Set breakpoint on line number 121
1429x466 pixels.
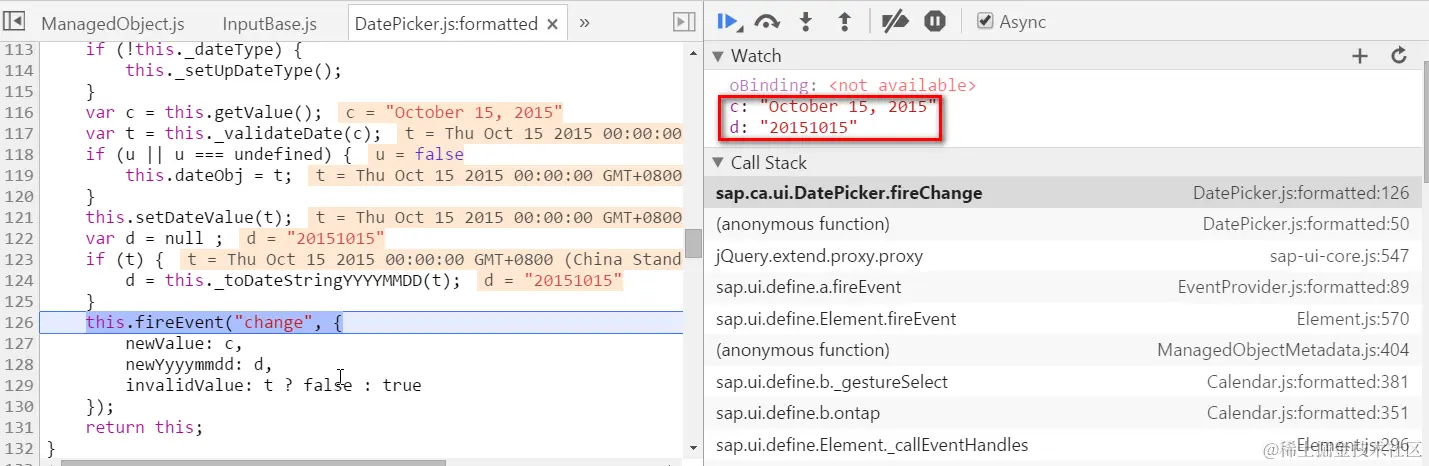17,217
